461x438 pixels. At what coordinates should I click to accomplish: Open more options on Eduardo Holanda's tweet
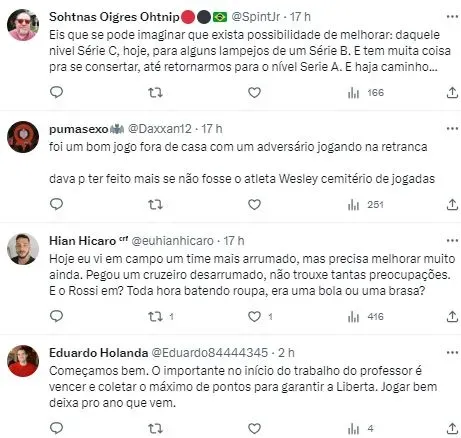452,353
